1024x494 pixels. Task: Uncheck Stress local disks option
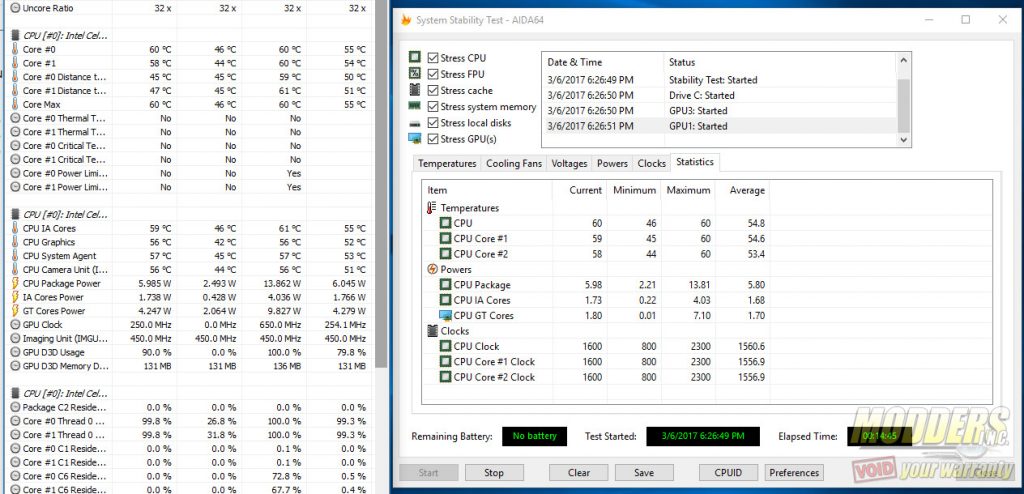[x=432, y=123]
